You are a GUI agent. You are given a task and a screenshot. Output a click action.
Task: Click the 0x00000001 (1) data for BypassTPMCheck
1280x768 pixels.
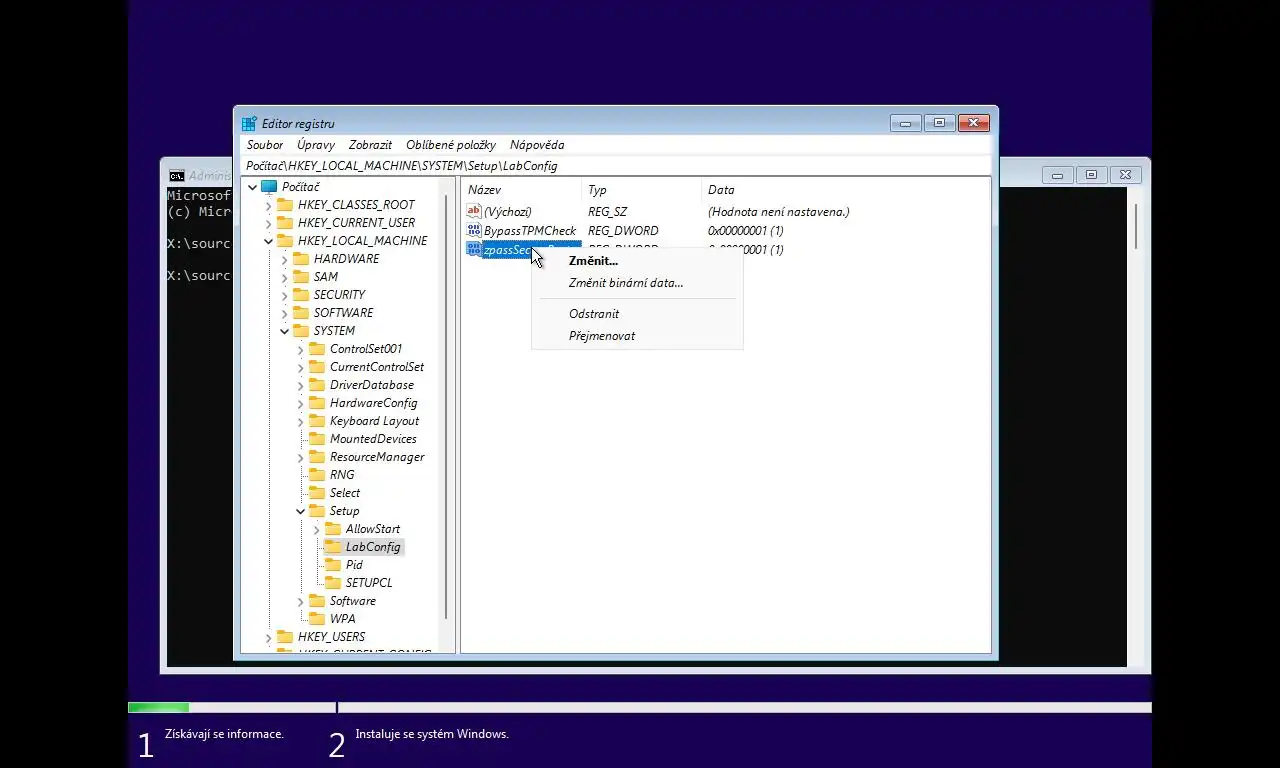point(746,231)
